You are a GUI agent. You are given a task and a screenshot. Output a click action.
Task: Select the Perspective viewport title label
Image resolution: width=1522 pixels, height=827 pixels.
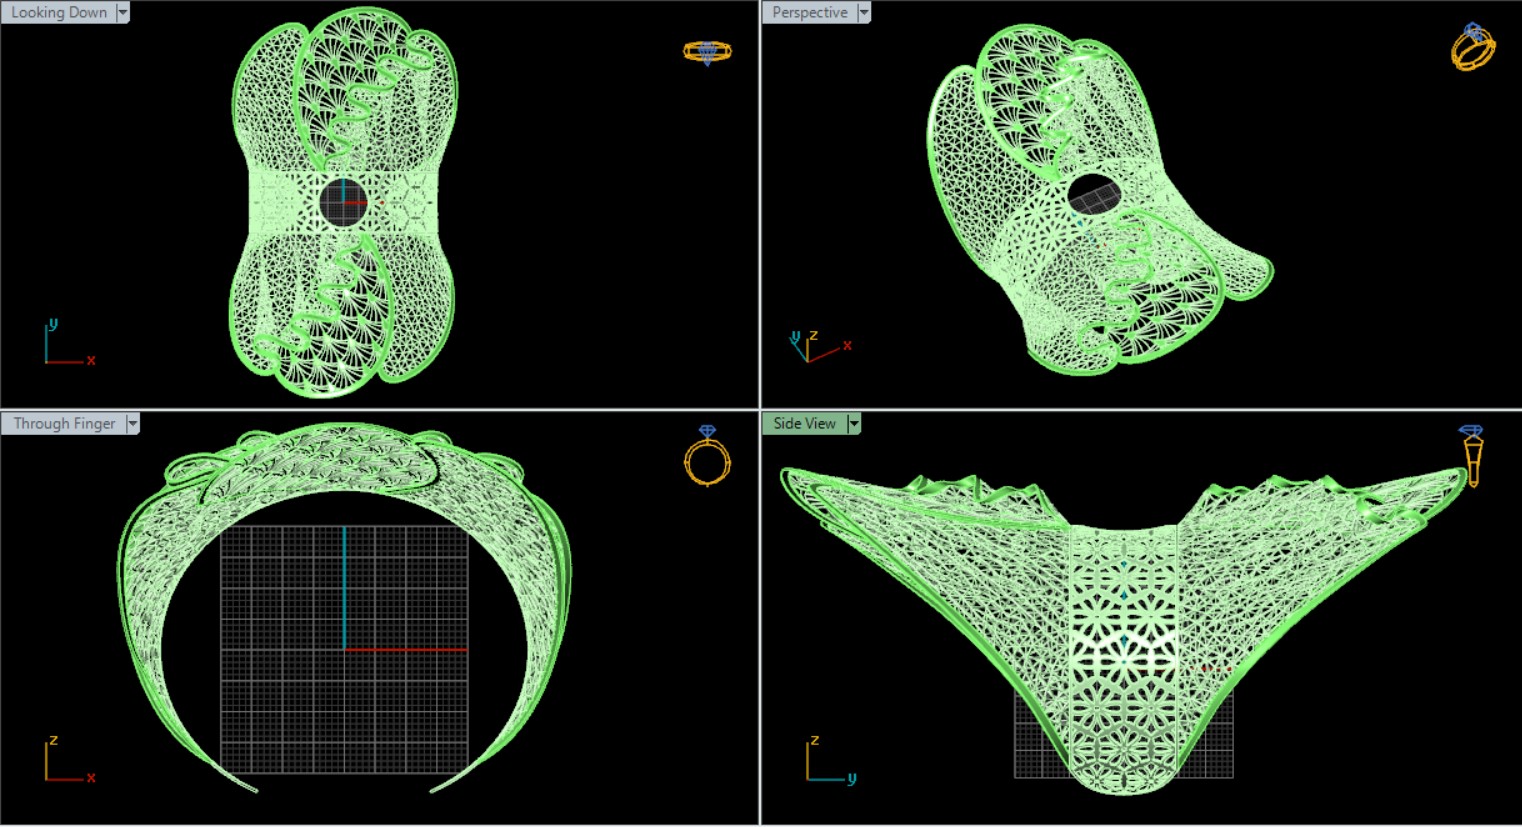pyautogui.click(x=809, y=13)
